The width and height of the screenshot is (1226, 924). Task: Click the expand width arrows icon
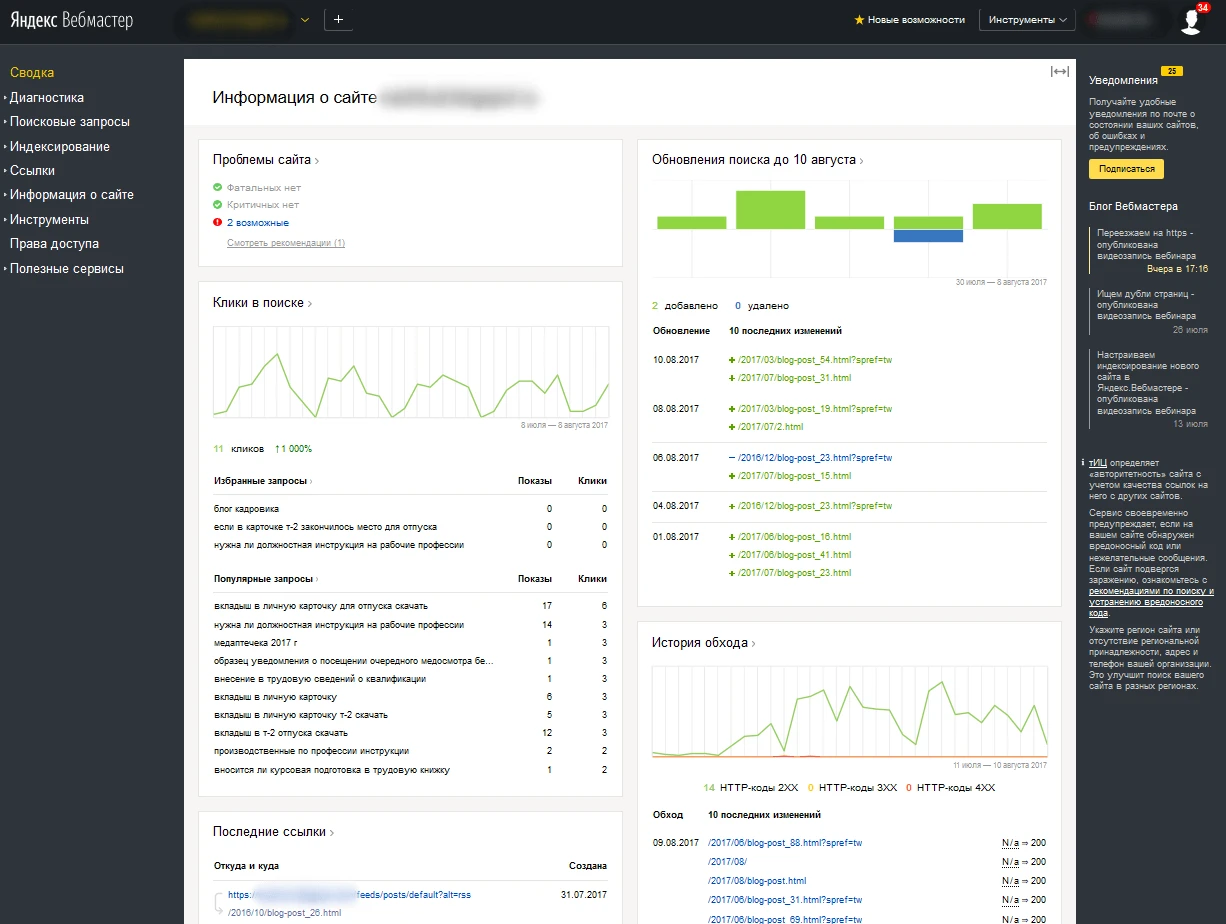(1059, 71)
